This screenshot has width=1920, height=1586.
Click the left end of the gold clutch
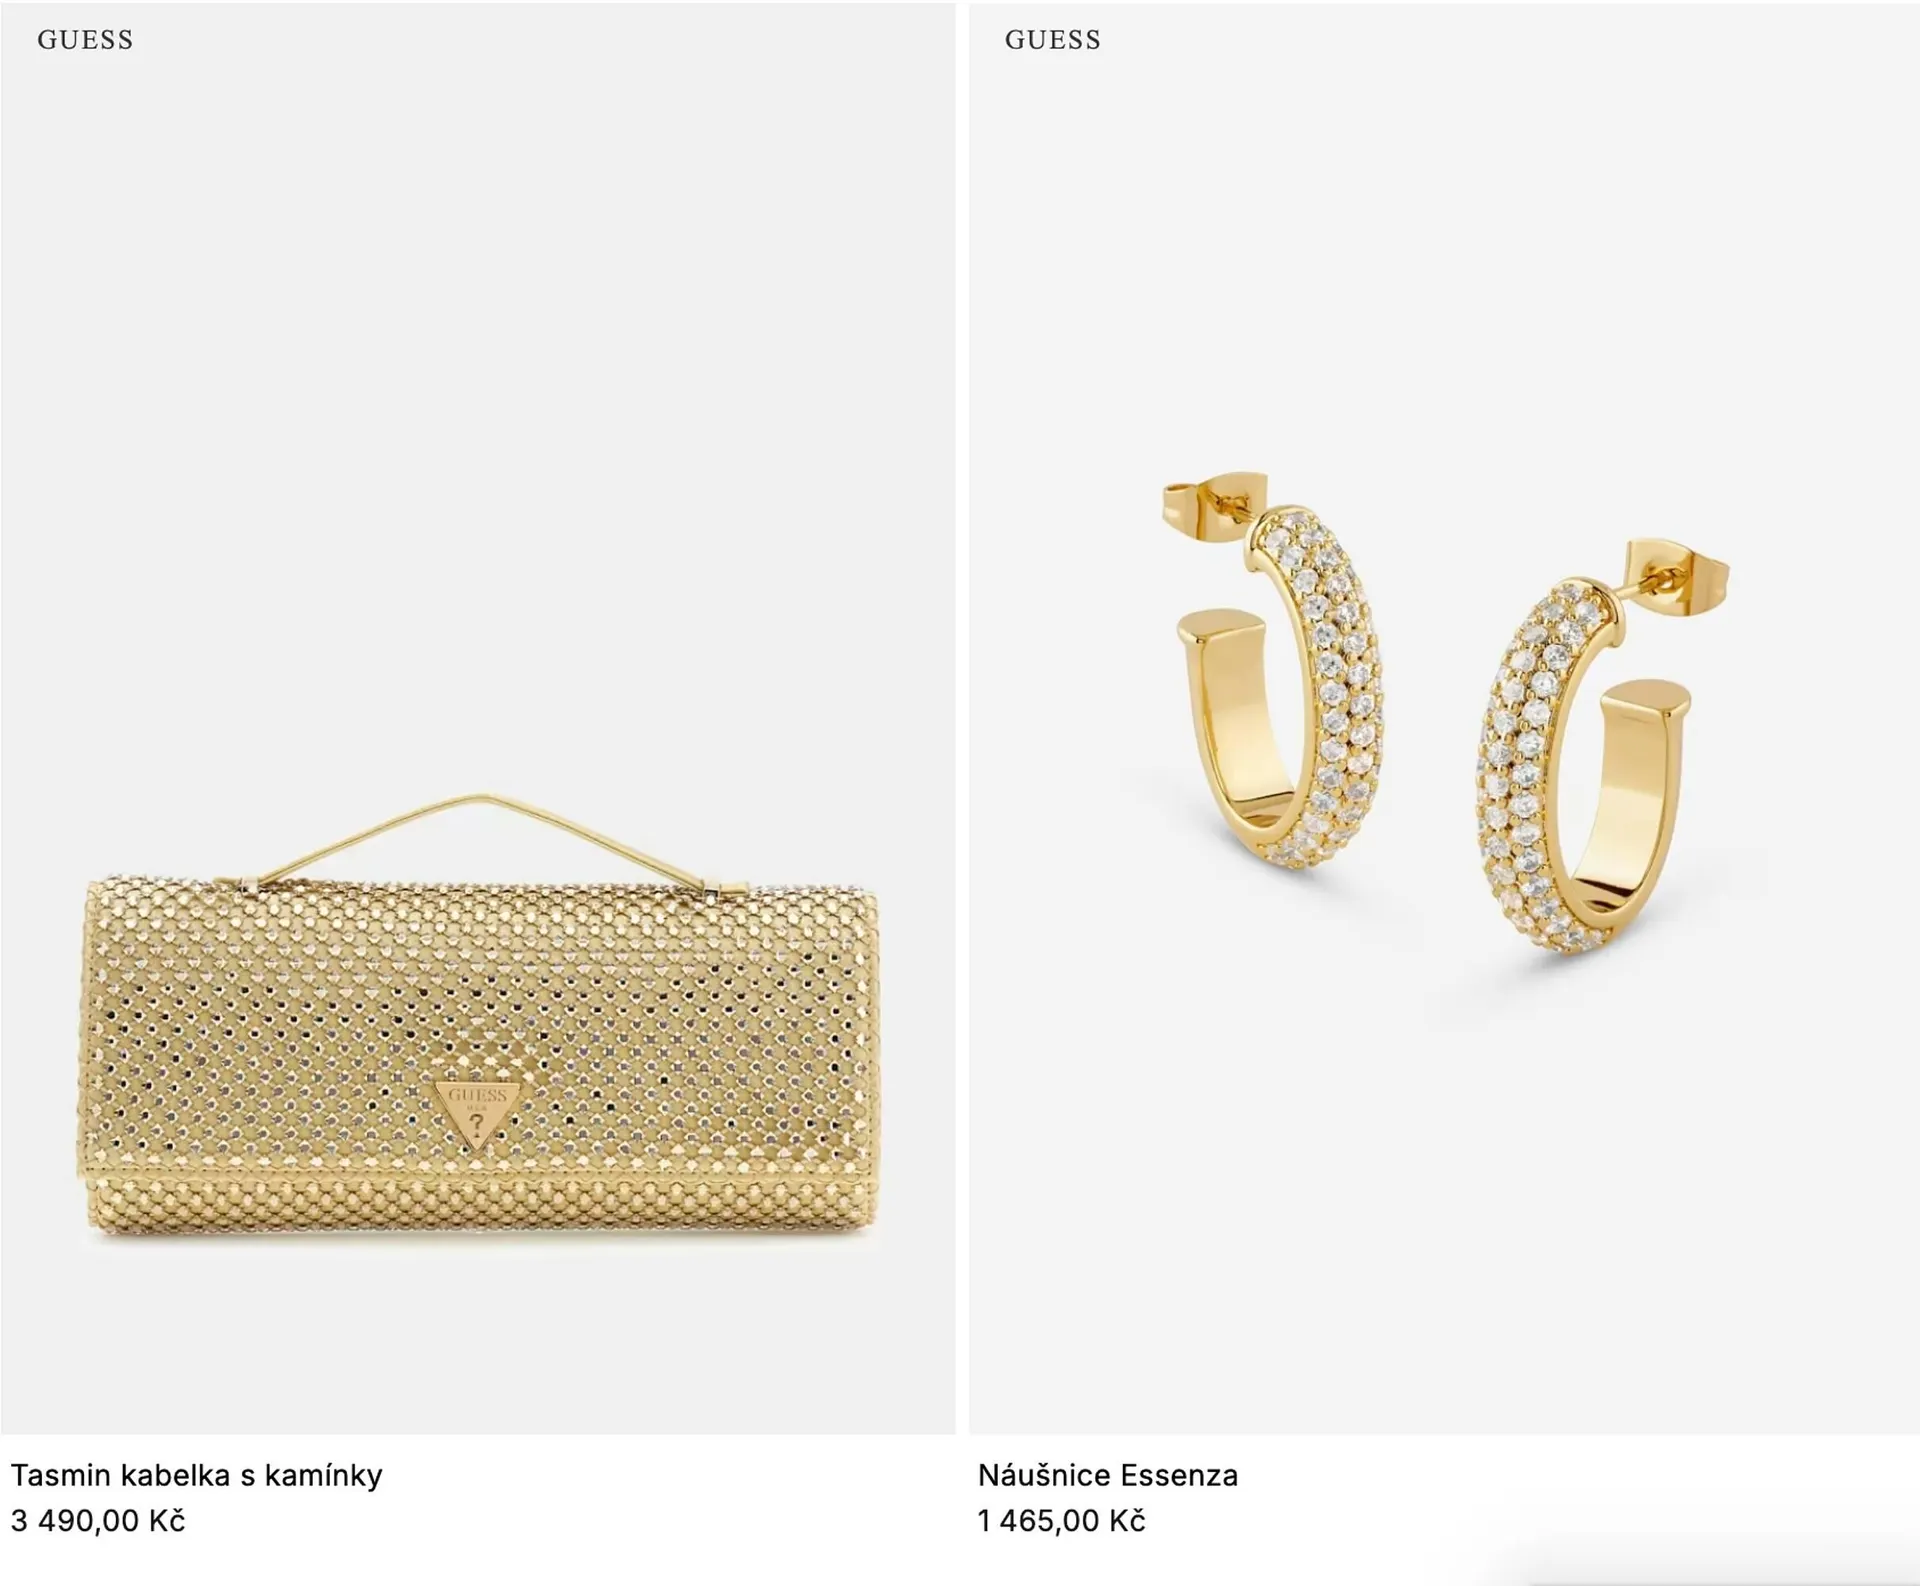coord(95,1060)
